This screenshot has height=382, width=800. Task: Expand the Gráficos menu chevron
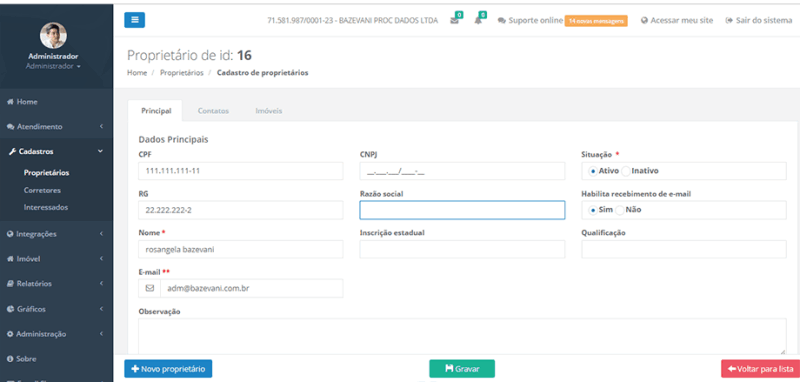pos(102,309)
